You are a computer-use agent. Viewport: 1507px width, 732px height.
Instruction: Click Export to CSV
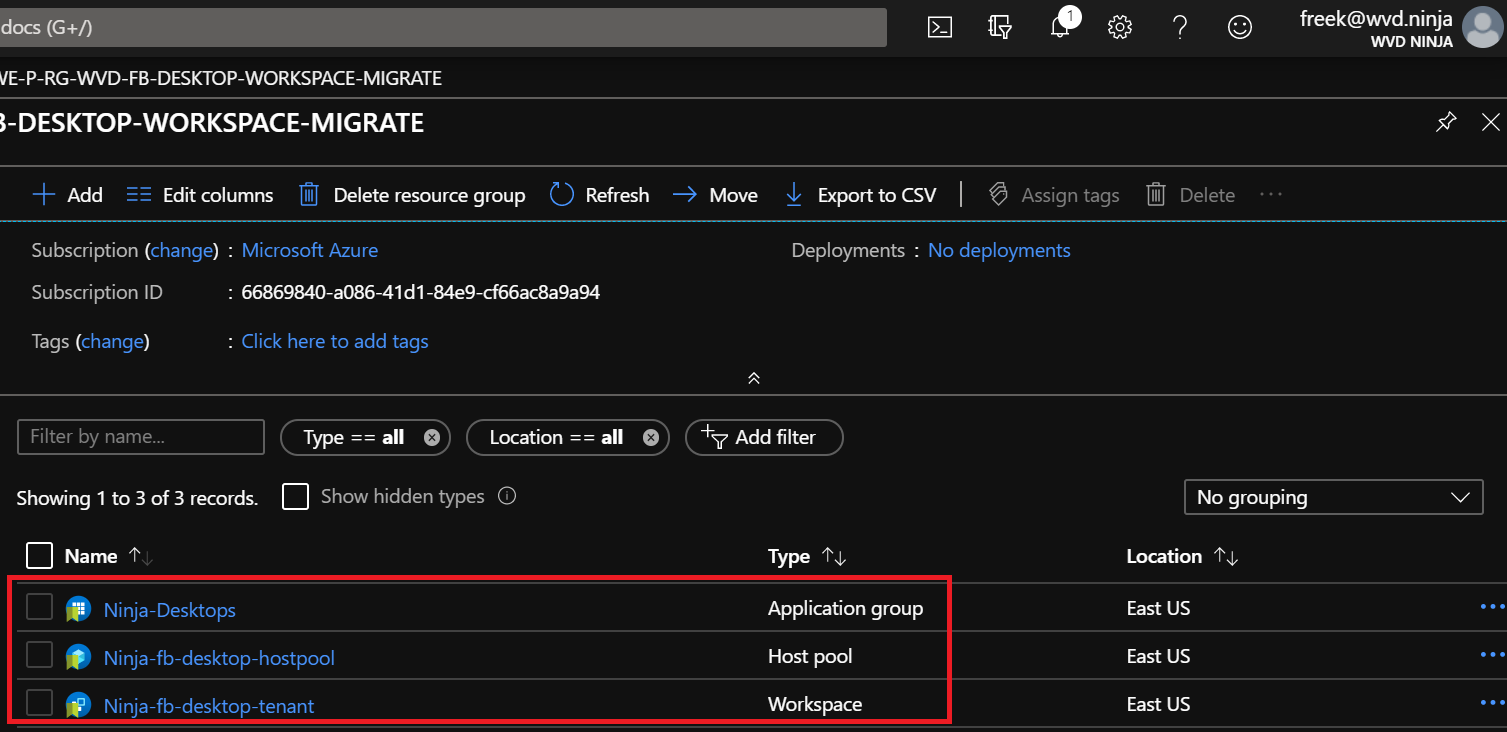tap(860, 195)
